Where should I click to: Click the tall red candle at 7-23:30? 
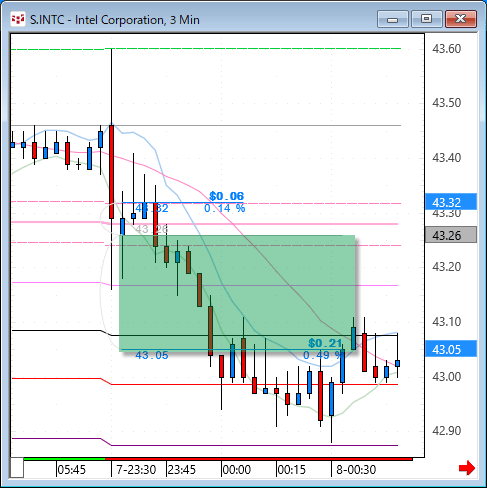(x=111, y=172)
